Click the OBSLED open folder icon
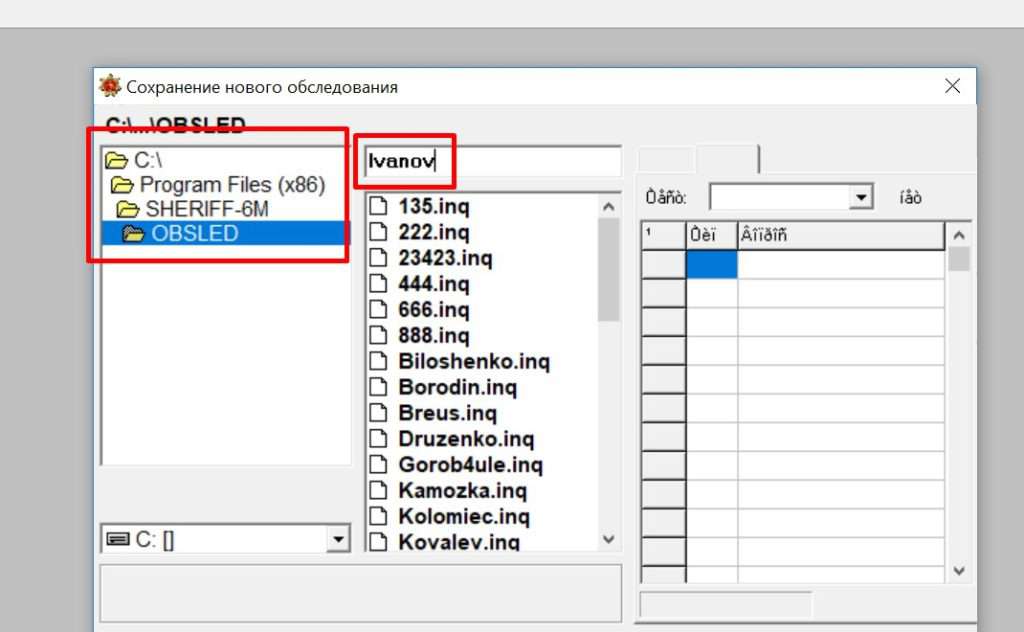Viewport: 1024px width, 632px height. tap(134, 234)
